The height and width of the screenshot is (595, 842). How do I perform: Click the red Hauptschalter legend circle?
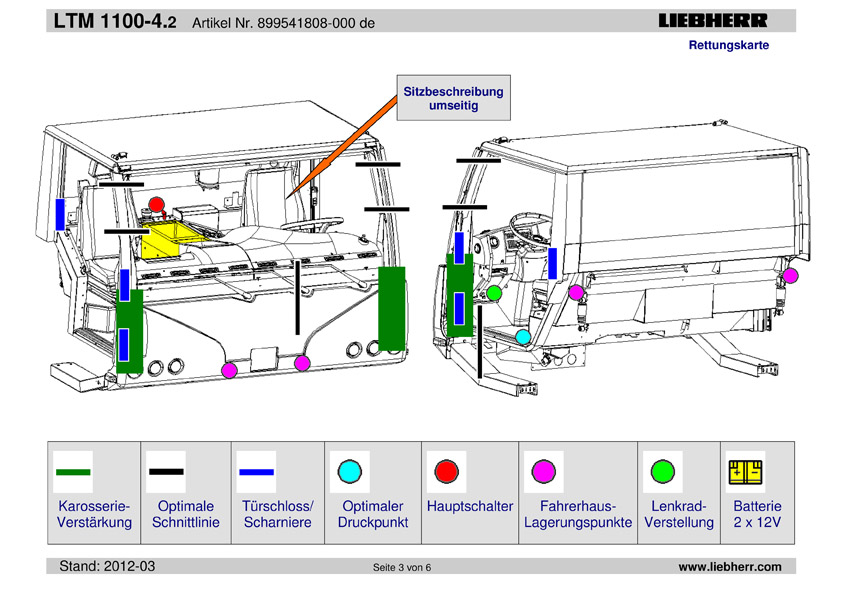coord(446,471)
